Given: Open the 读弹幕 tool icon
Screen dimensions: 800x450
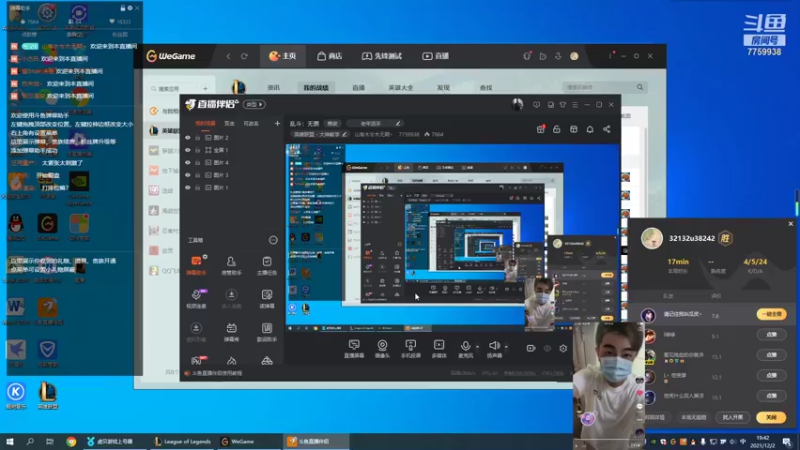Looking at the screenshot, I should tap(267, 298).
